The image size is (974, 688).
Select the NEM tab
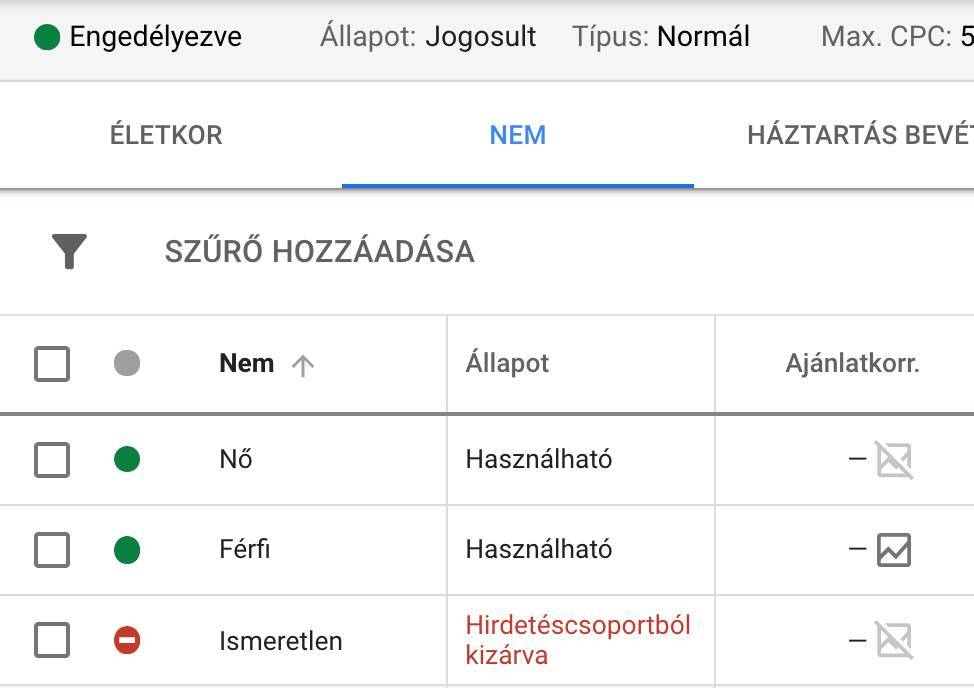[x=517, y=135]
